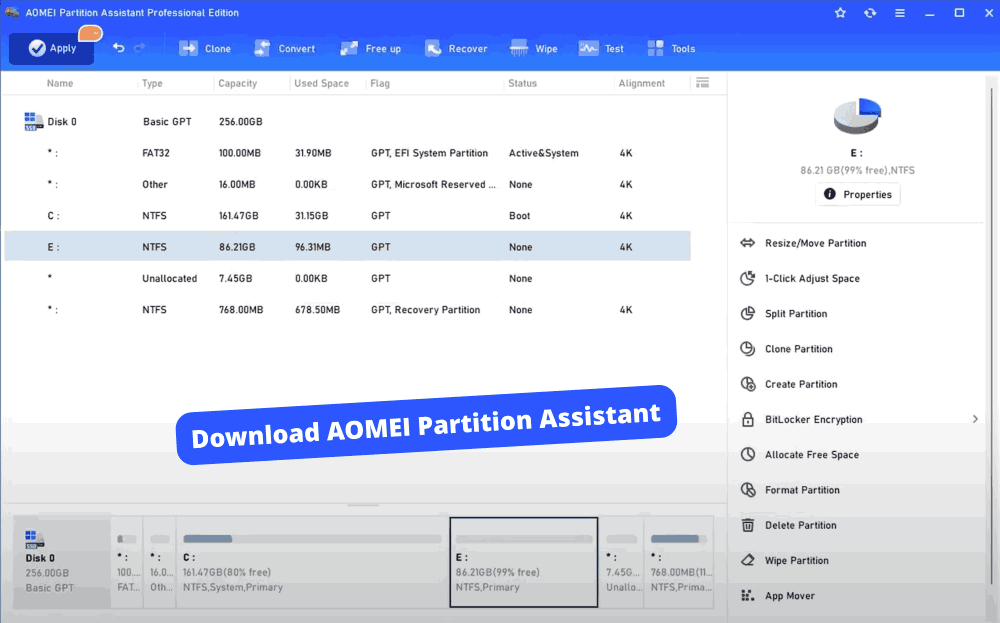Open the column view options icon
The width and height of the screenshot is (1000, 623).
[x=702, y=83]
